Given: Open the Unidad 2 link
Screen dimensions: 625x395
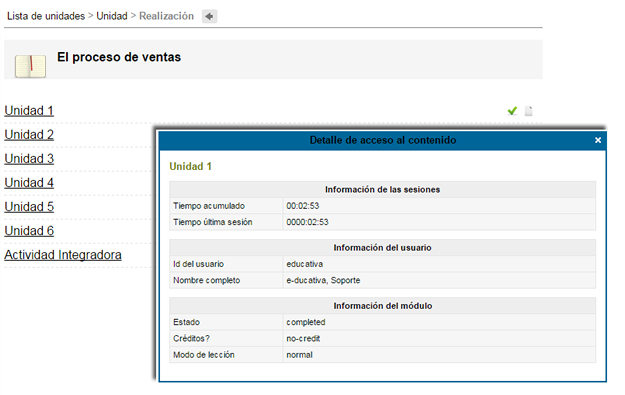Looking at the screenshot, I should pos(29,135).
